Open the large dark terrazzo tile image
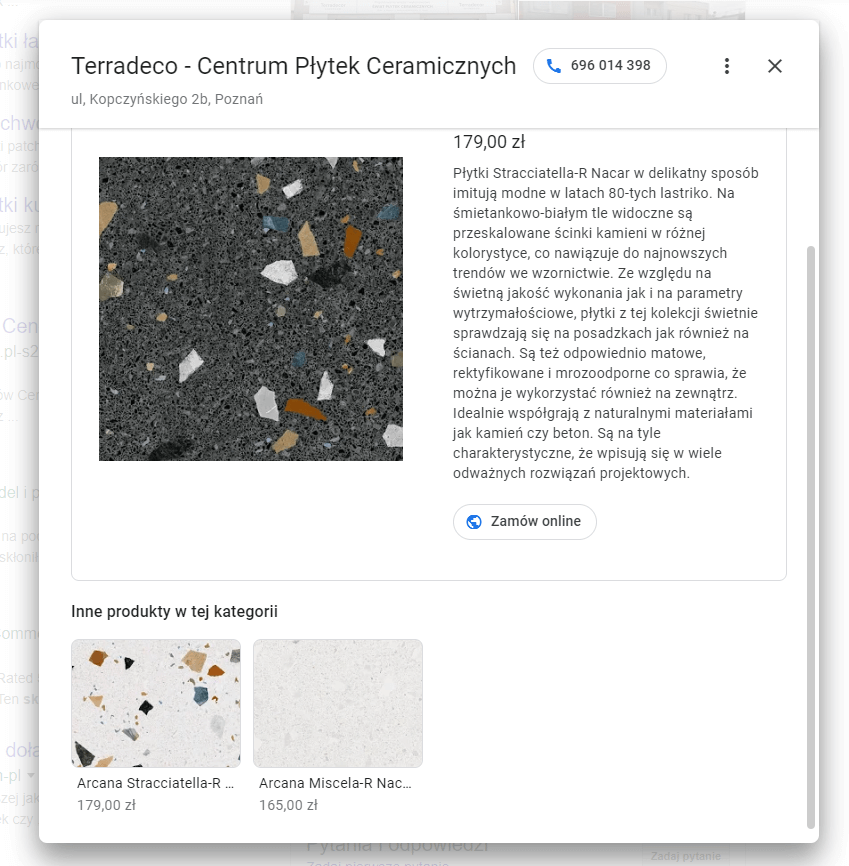The height and width of the screenshot is (866, 849). click(x=251, y=309)
